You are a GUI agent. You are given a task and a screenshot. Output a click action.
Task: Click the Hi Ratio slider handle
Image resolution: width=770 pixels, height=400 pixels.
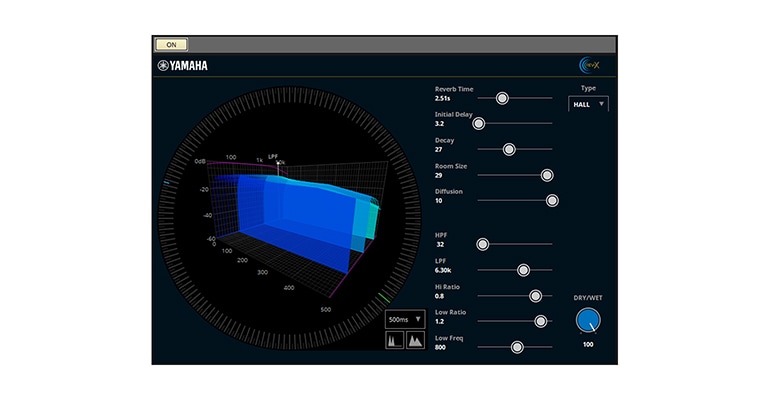(x=535, y=296)
